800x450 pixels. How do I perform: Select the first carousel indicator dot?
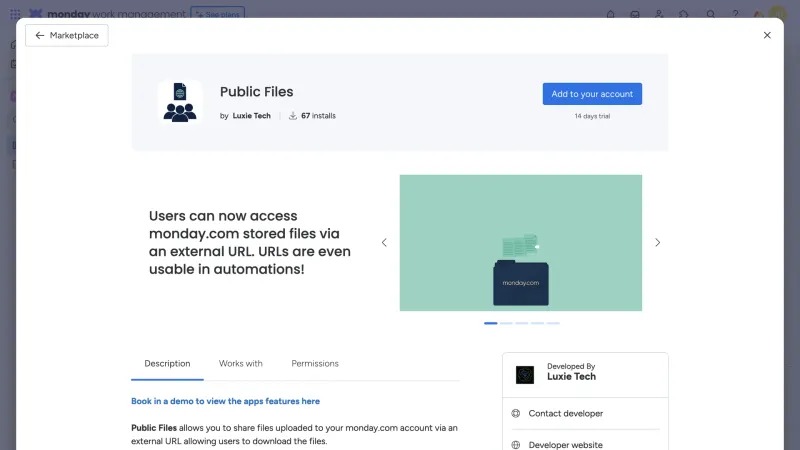[x=490, y=323]
